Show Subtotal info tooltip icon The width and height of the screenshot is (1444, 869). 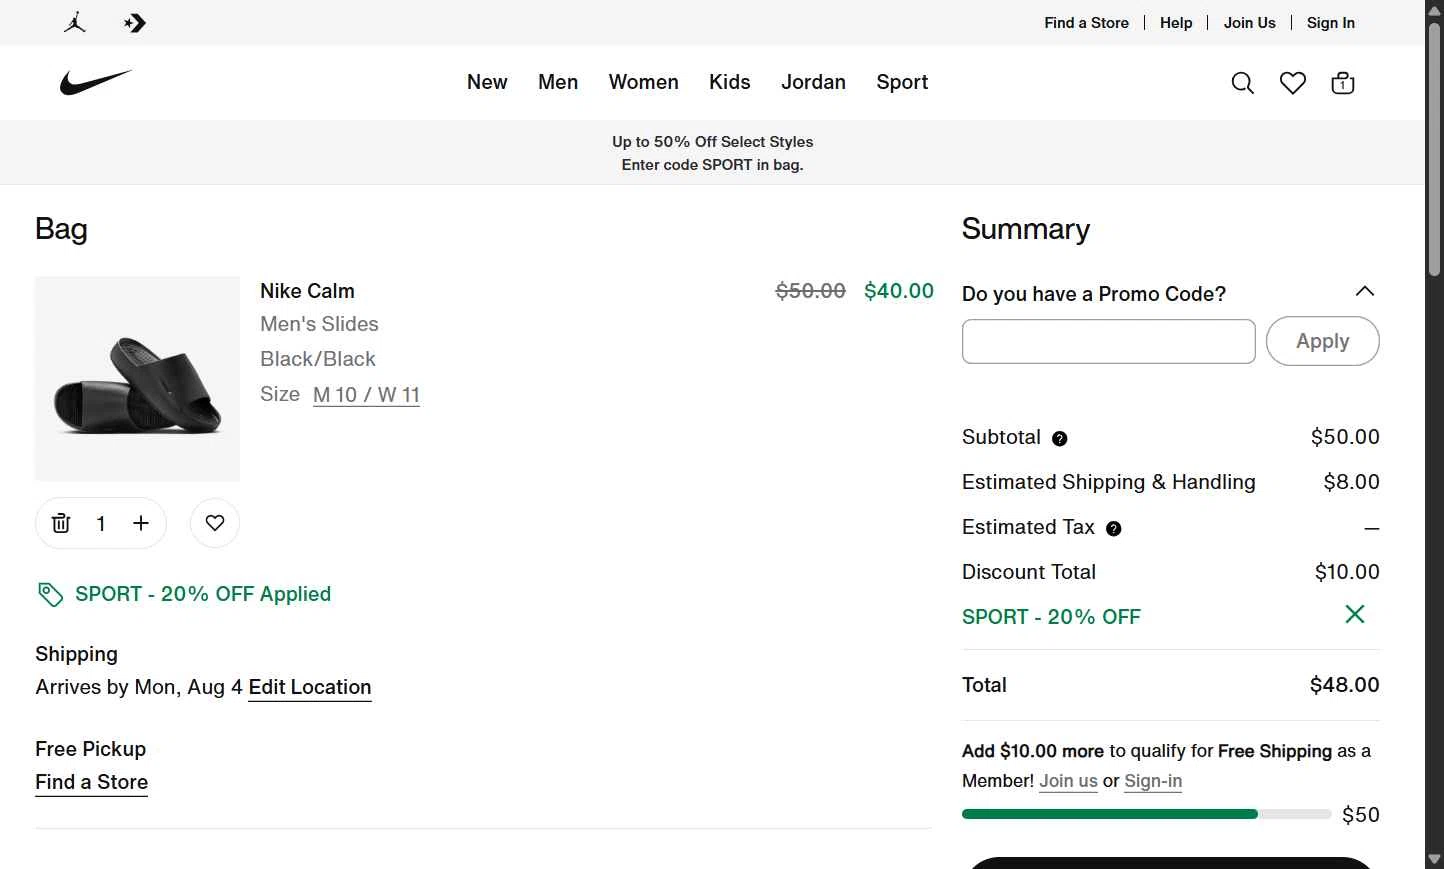[x=1060, y=438]
